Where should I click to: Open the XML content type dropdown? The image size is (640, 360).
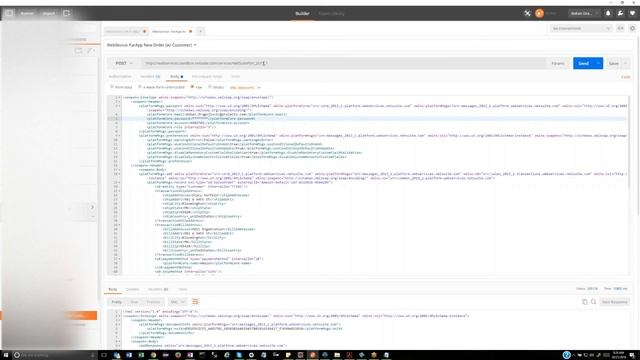(245, 87)
